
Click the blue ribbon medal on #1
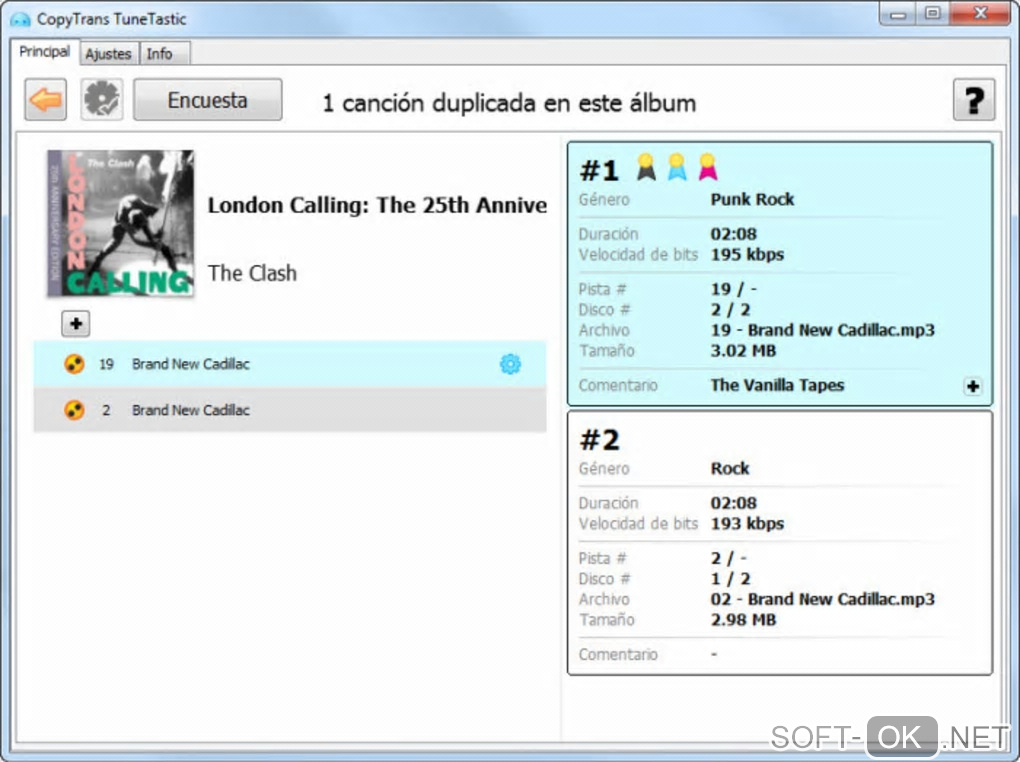(677, 167)
